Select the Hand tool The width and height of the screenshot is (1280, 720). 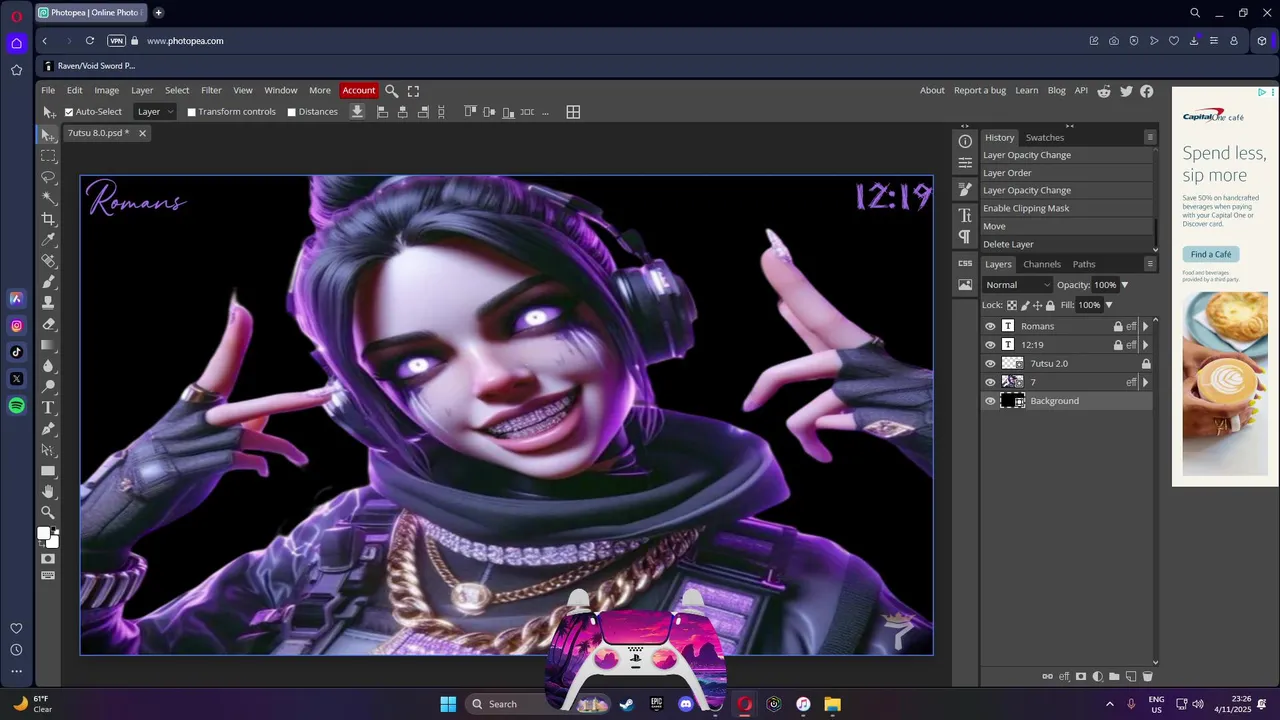pos(48,492)
